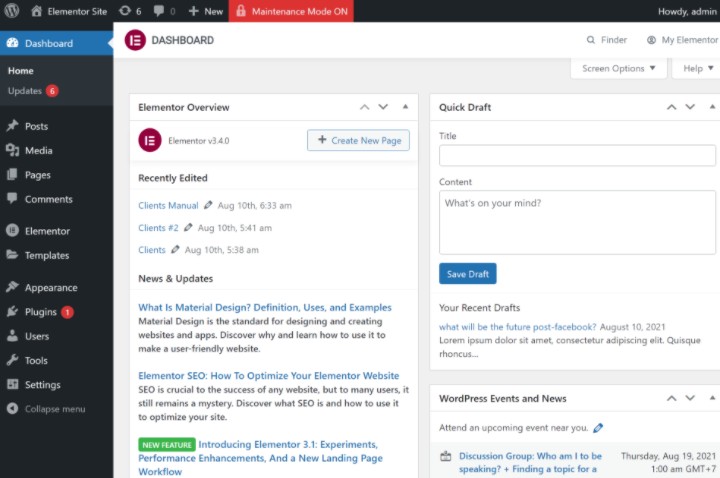The height and width of the screenshot is (478, 720).
Task: Click the Quick Draft Title input field
Action: 577,155
